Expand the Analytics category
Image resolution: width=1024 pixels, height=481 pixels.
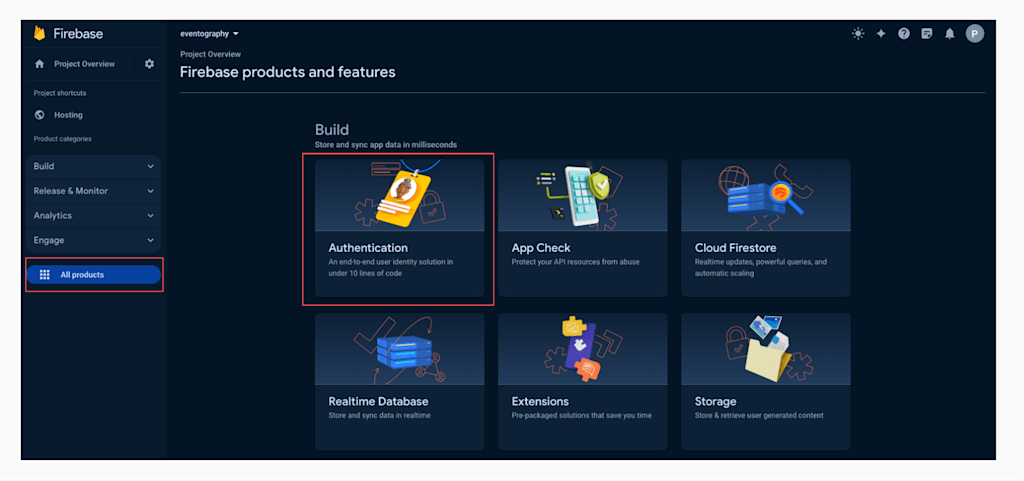pos(94,215)
